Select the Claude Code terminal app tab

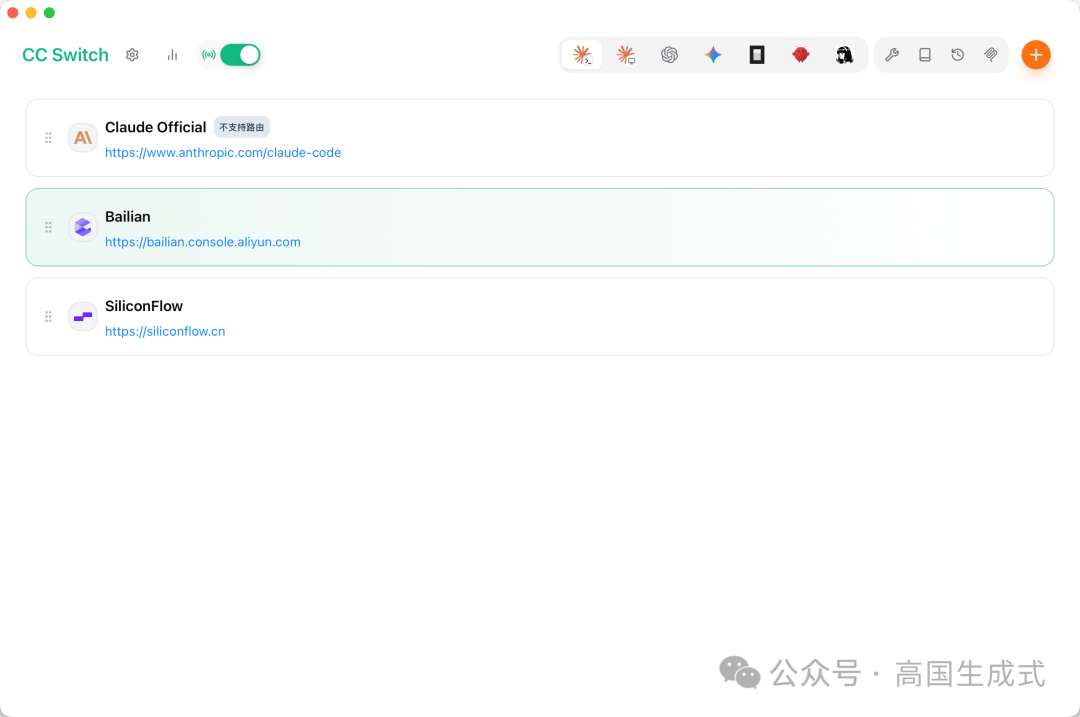[x=582, y=55]
